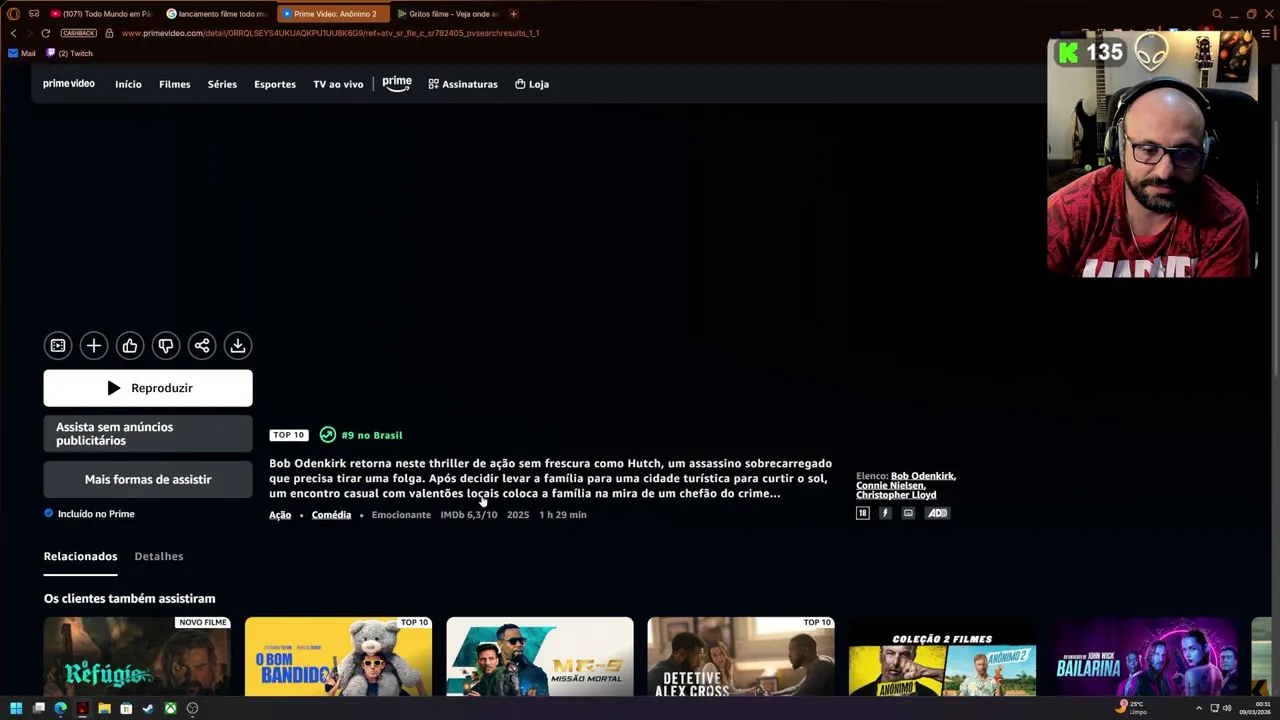Open Xbox app from taskbar

(x=171, y=708)
